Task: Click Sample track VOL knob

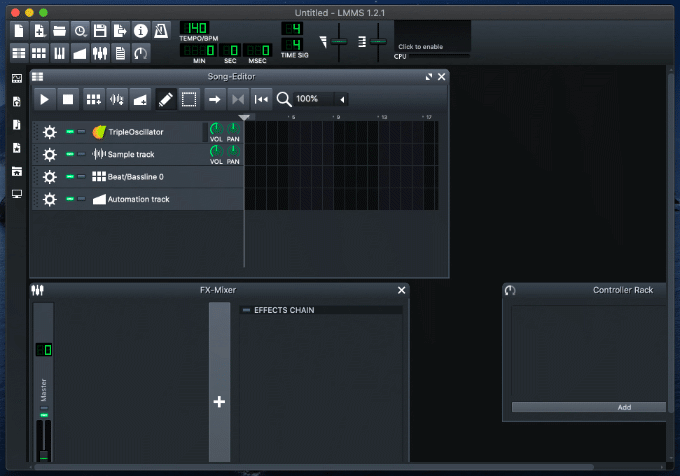Action: (x=216, y=151)
